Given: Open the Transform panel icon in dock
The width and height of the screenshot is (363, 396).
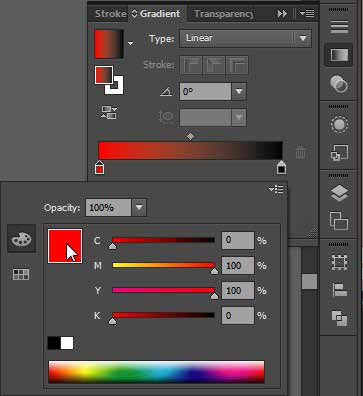Looking at the screenshot, I should (339, 263).
